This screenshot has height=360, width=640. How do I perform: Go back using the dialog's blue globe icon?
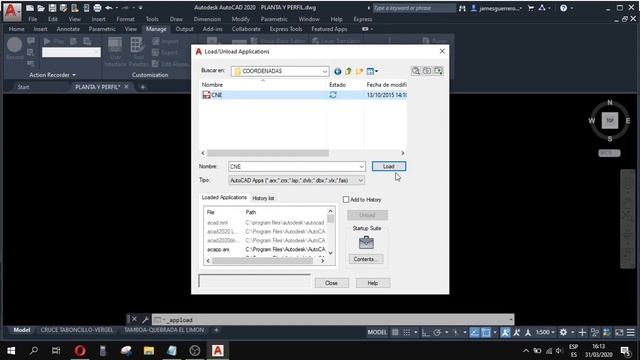pyautogui.click(x=338, y=71)
